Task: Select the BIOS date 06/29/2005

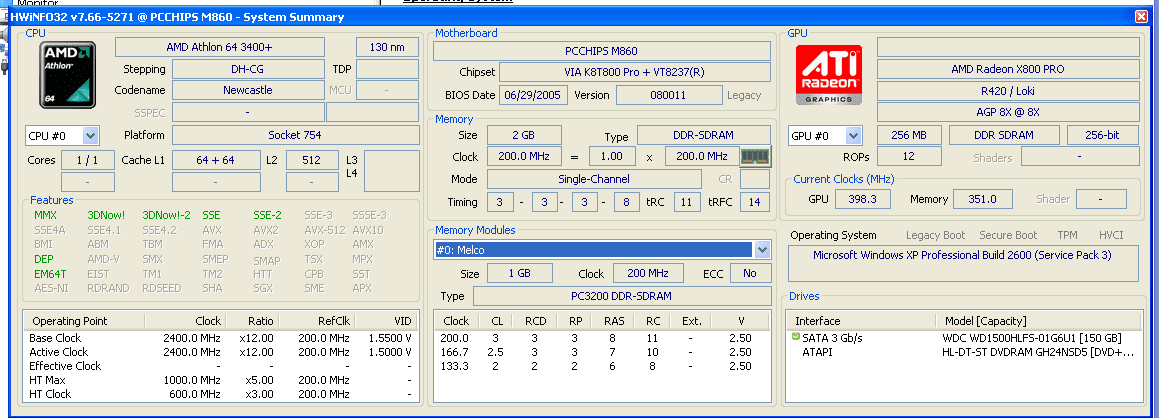Action: (534, 95)
